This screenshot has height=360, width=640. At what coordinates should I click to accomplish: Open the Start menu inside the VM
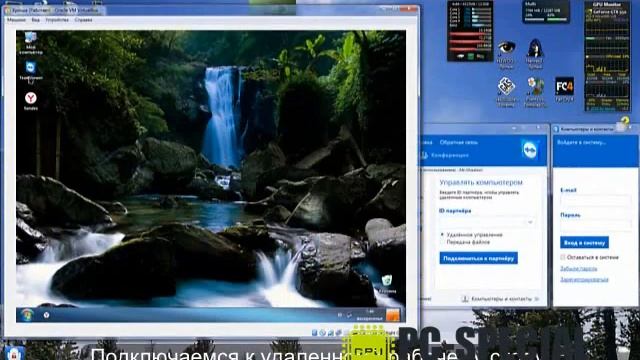(x=27, y=315)
